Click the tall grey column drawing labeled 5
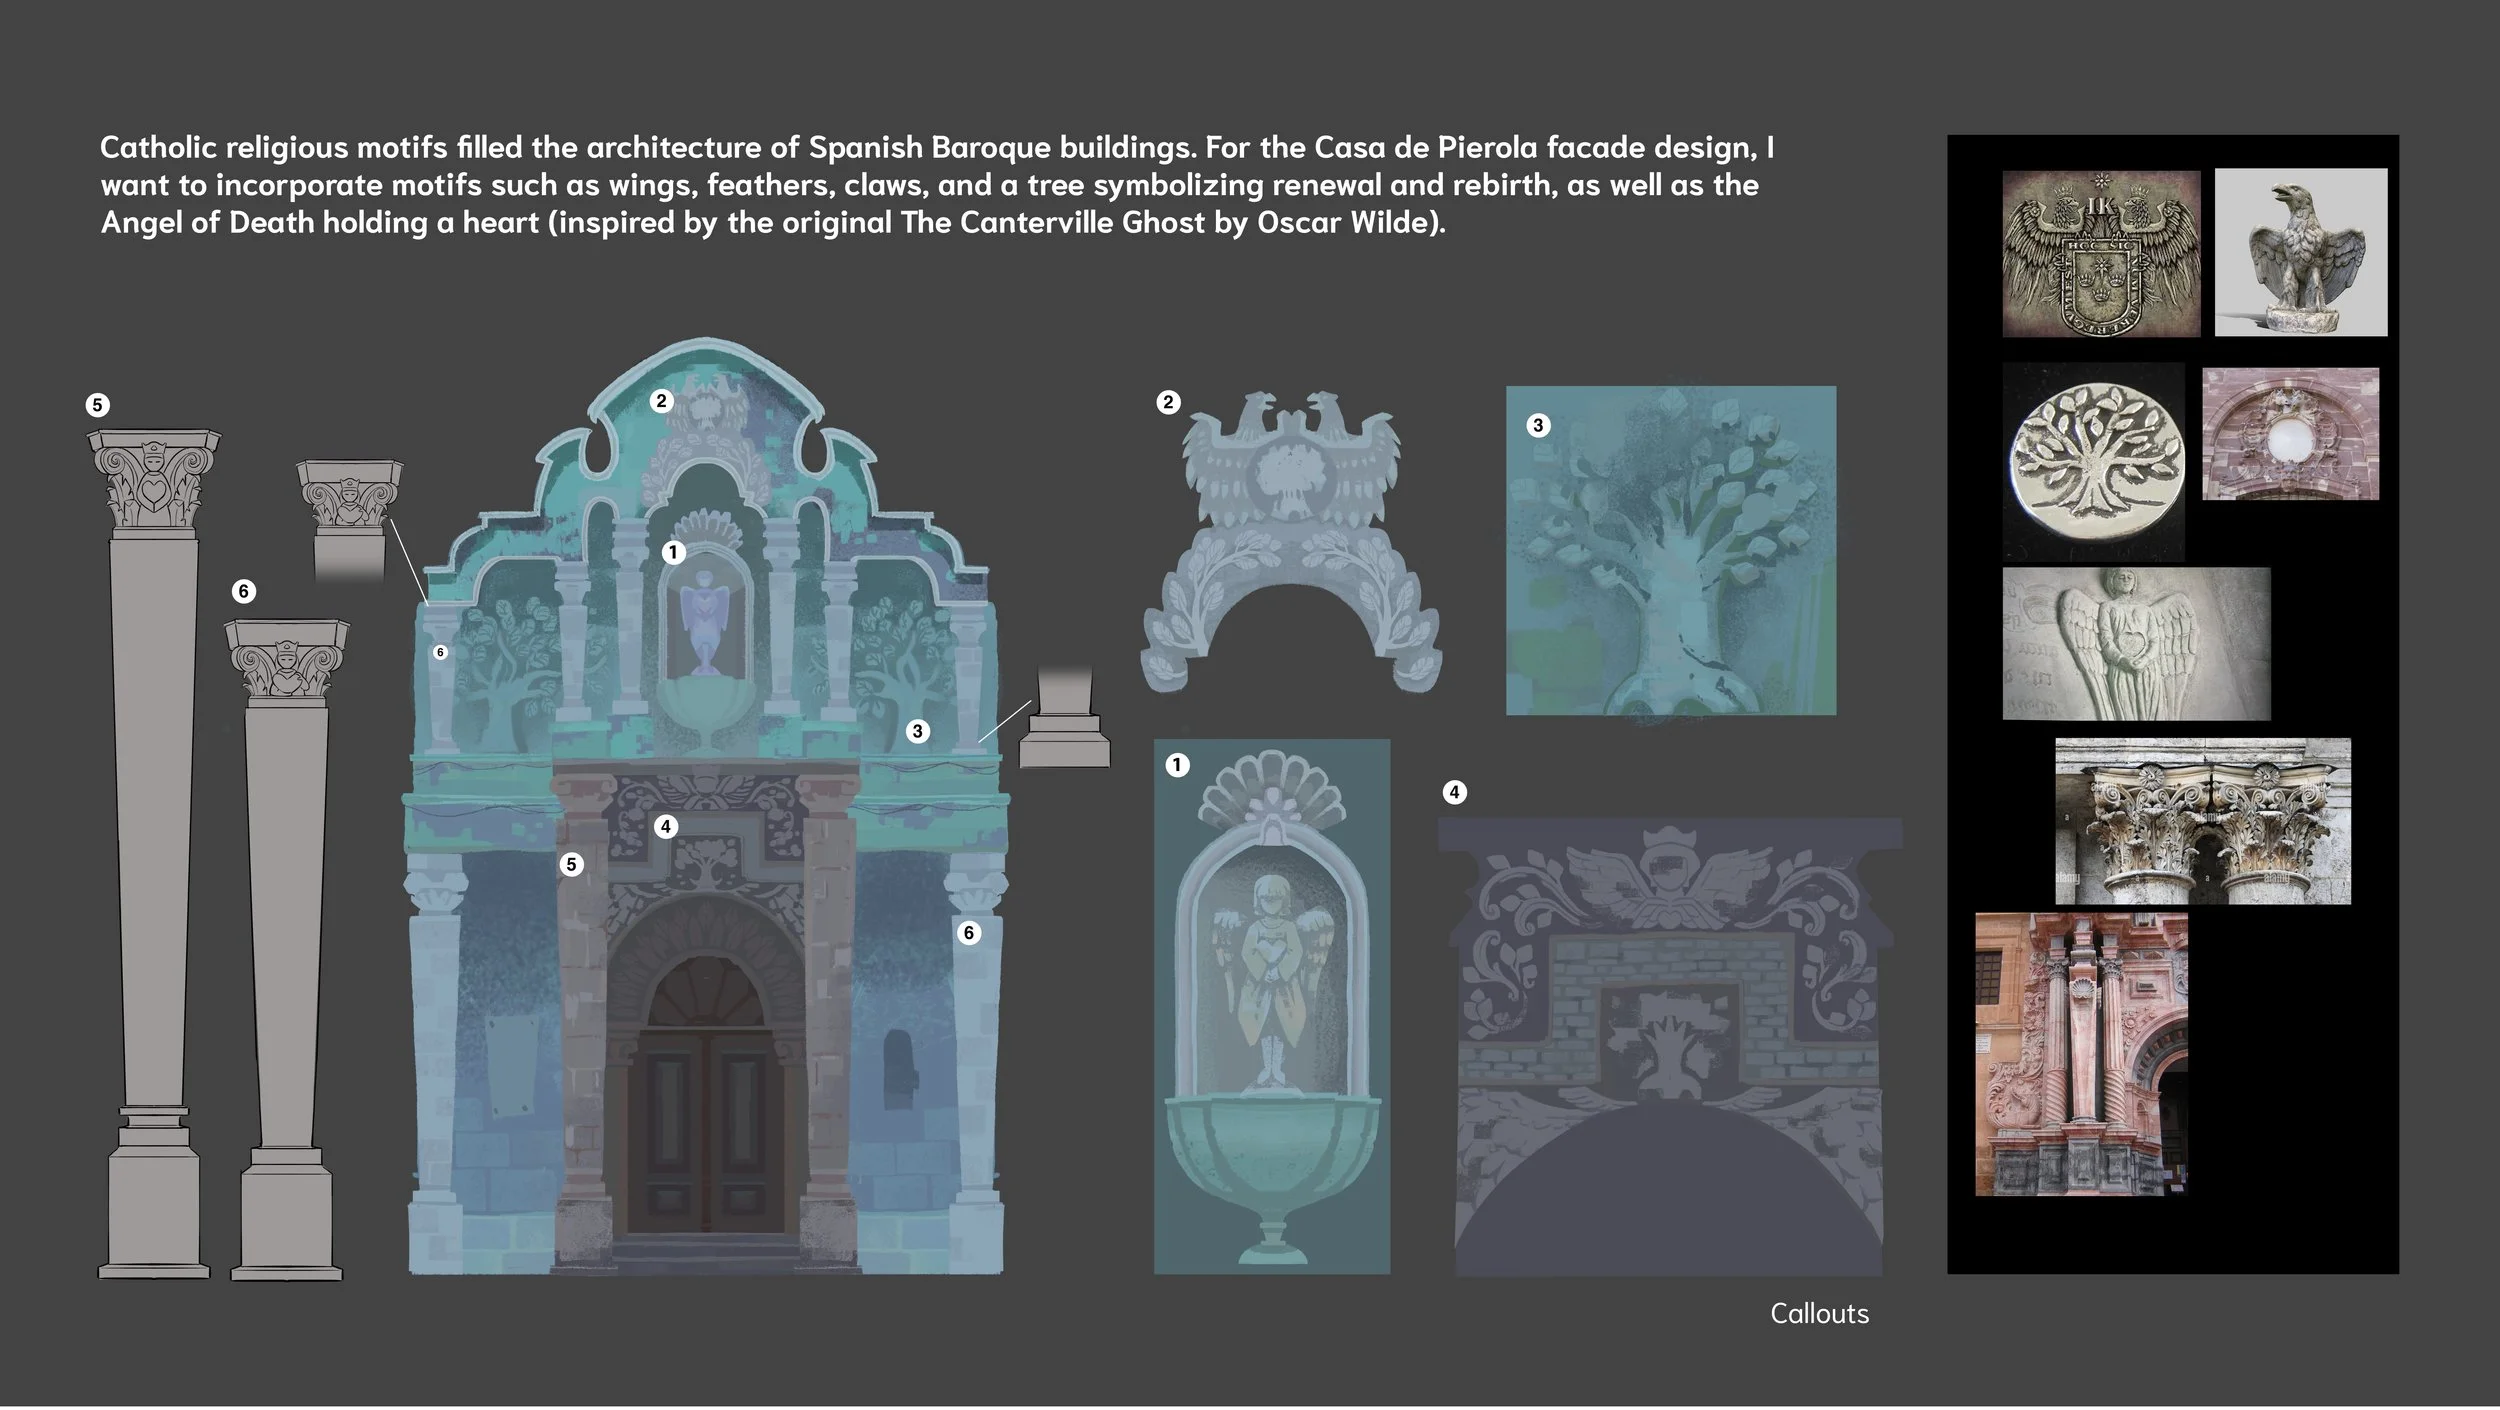Viewport: 2500px width, 1410px height. (154, 855)
